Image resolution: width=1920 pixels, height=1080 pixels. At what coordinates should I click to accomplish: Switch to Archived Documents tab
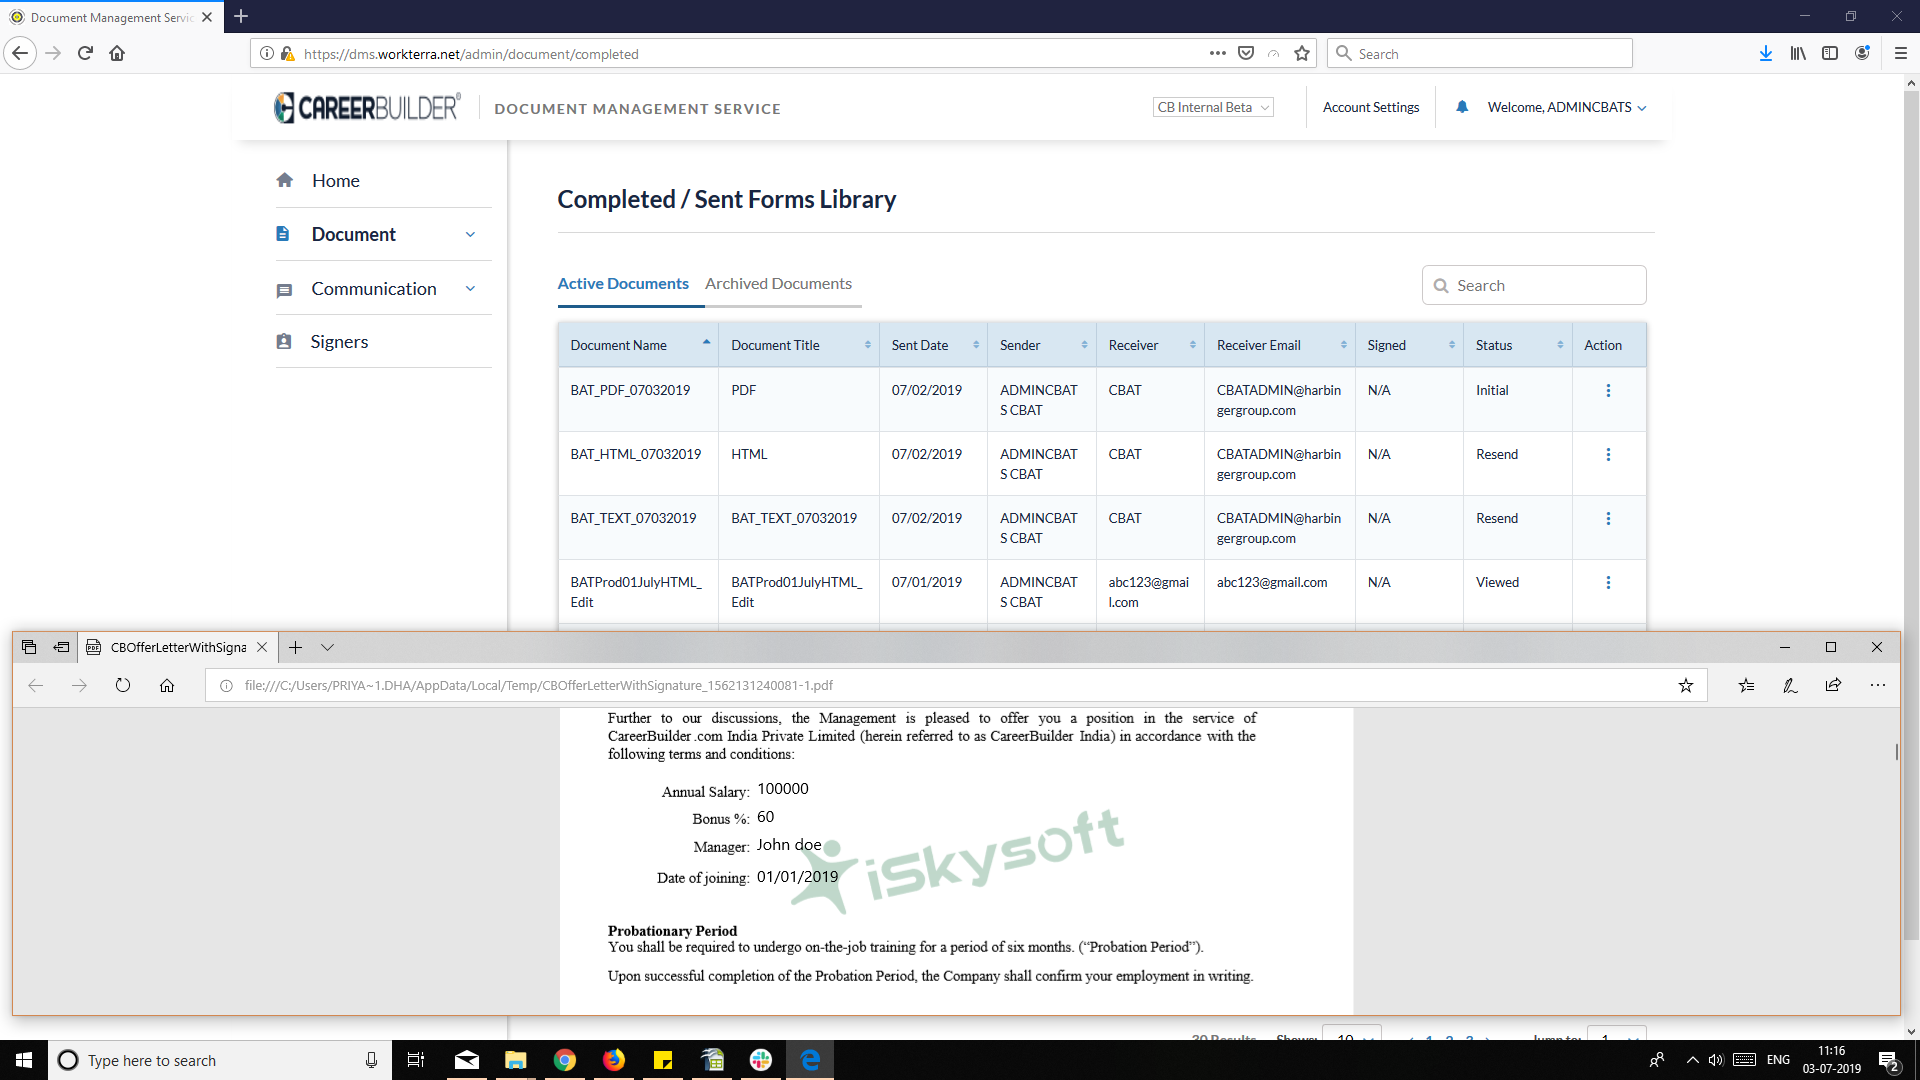778,284
